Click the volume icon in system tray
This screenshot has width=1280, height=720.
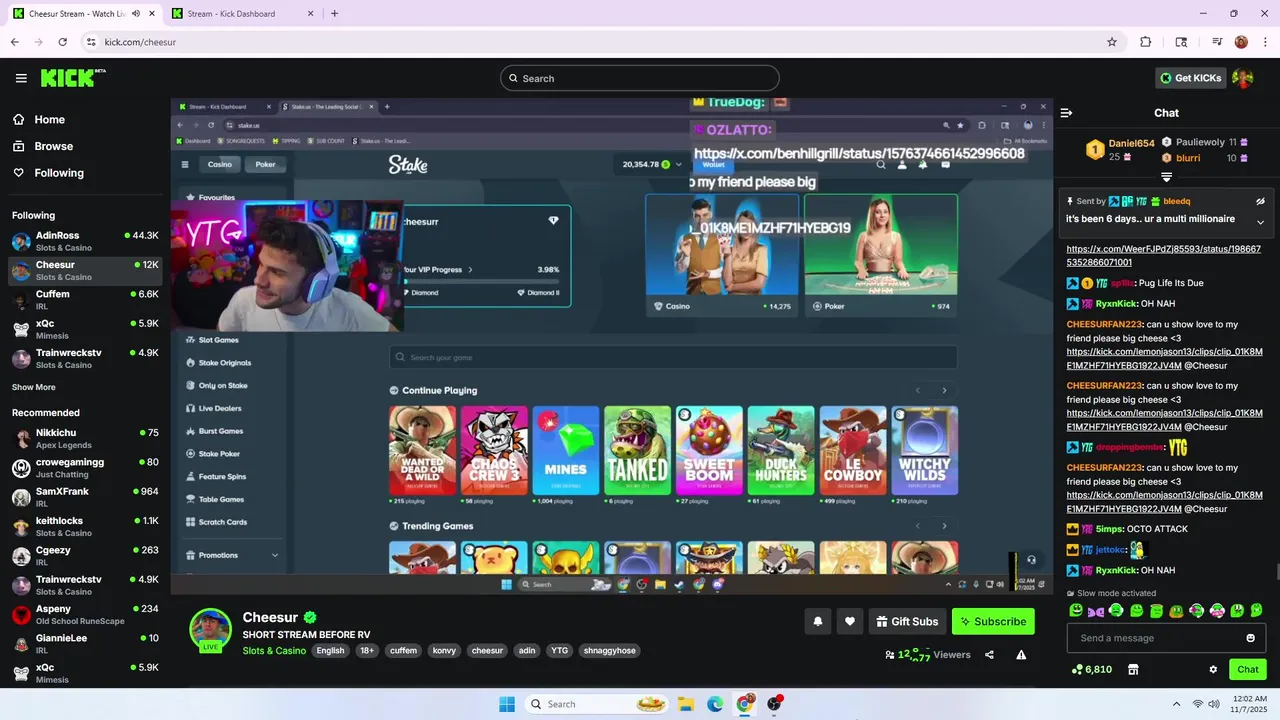1214,704
